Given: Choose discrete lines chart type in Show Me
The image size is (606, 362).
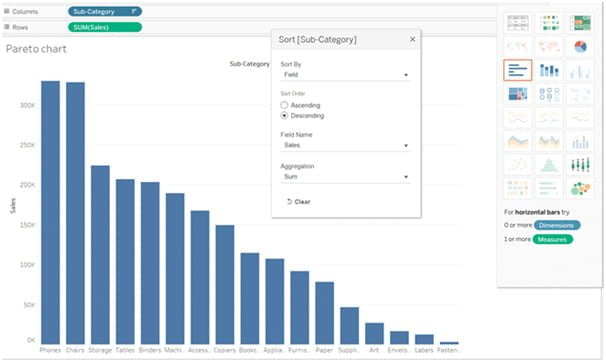Looking at the screenshot, I should pos(549,117).
